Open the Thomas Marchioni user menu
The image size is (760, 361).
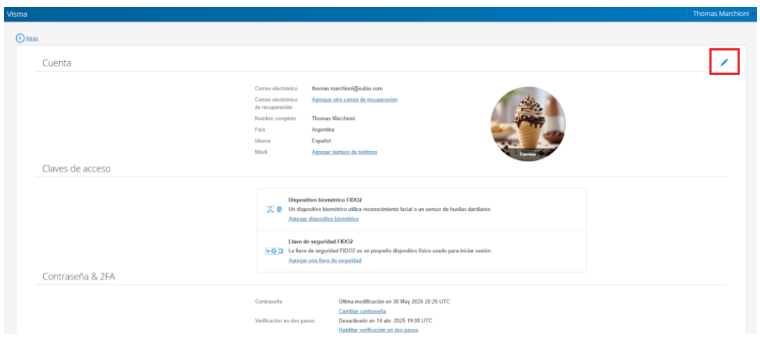click(720, 14)
